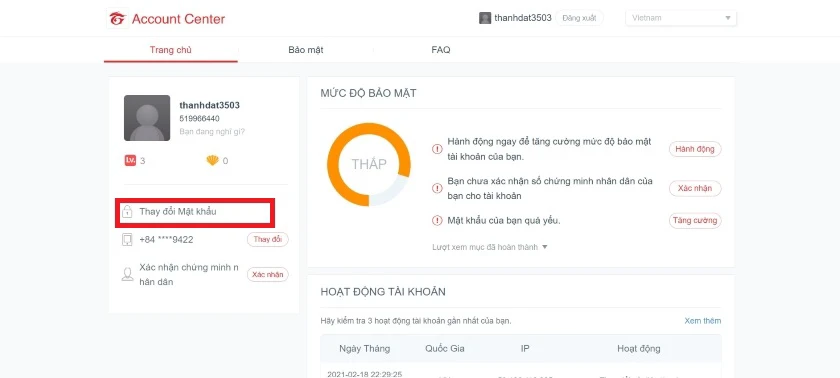
Task: Click the Đăng xuất logout button
Action: [x=580, y=18]
